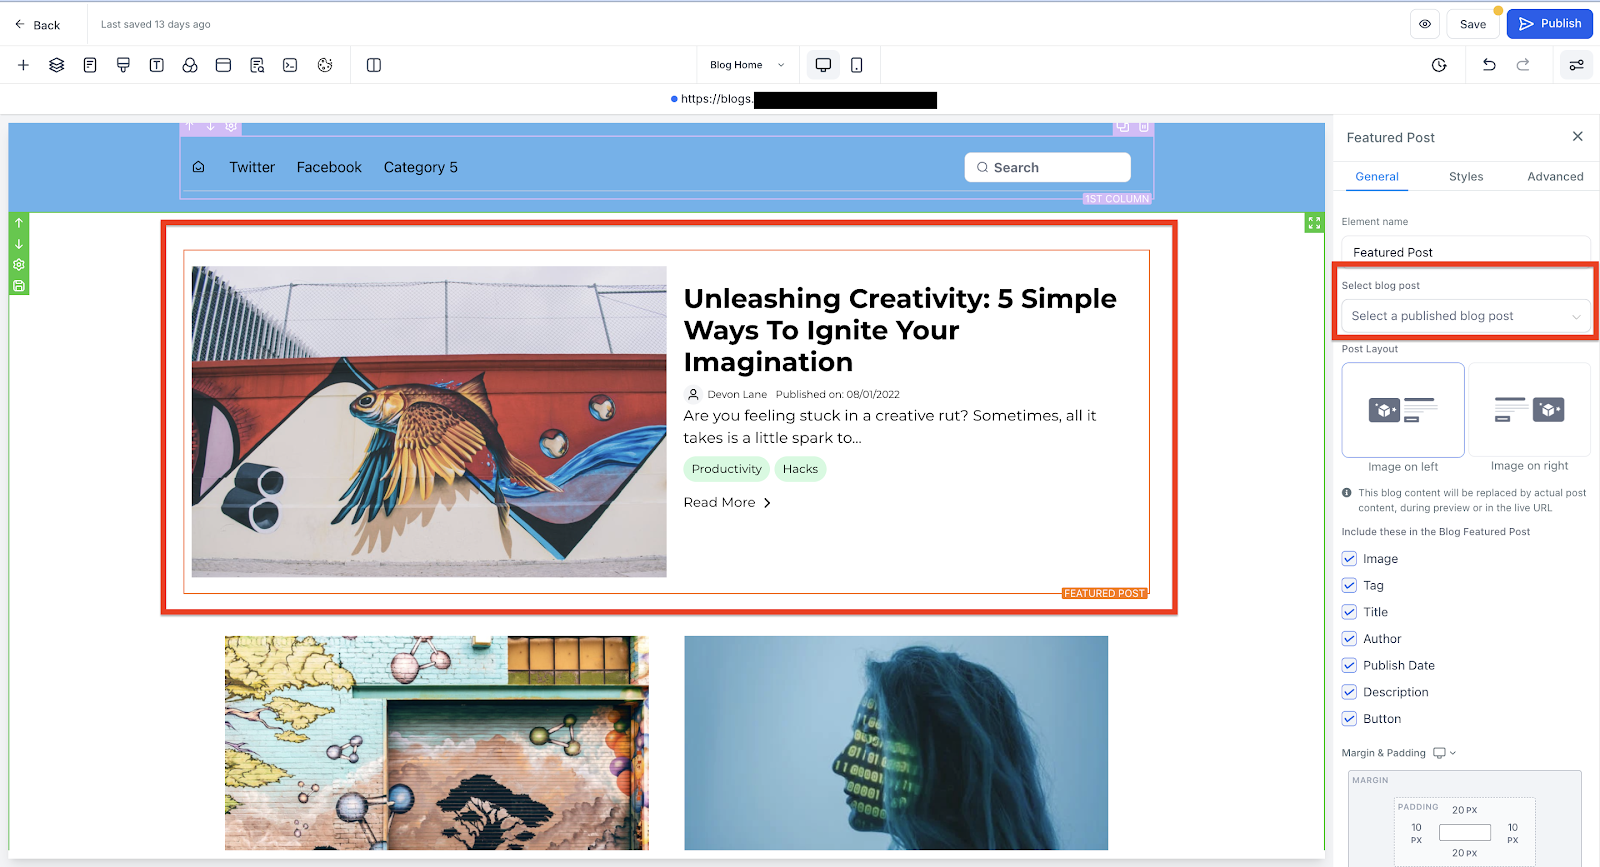Expand Margin & Padding device dropdown
This screenshot has width=1600, height=867.
pyautogui.click(x=1445, y=753)
